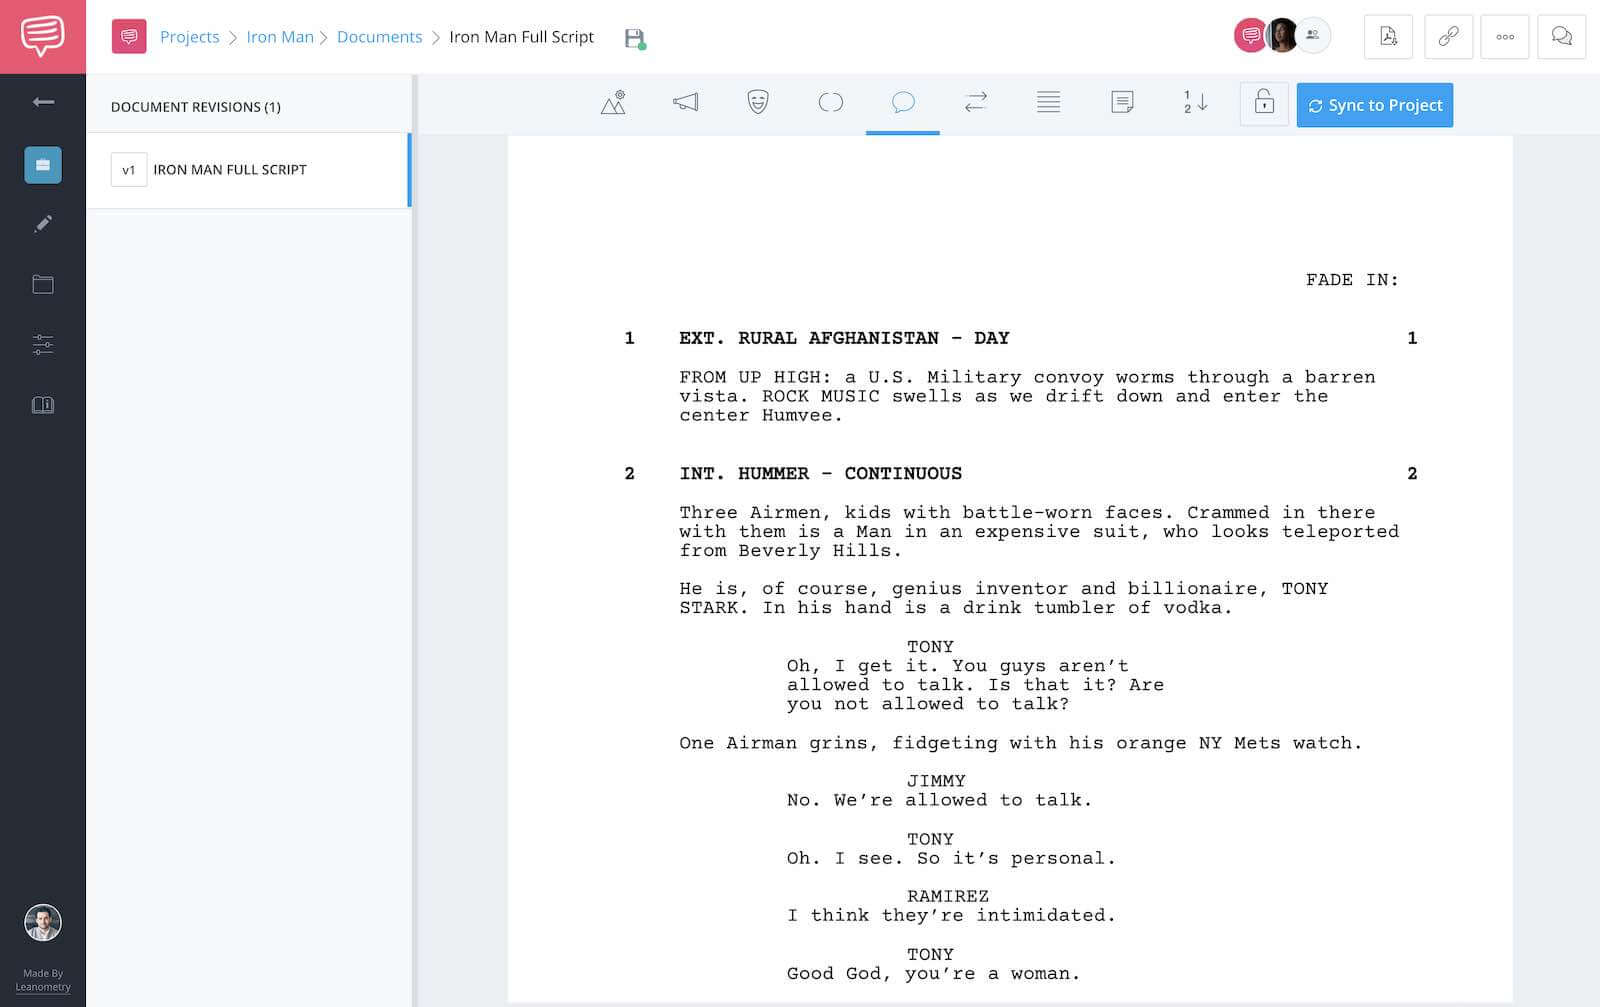Click the share link icon button
The height and width of the screenshot is (1007, 1600).
point(1448,37)
